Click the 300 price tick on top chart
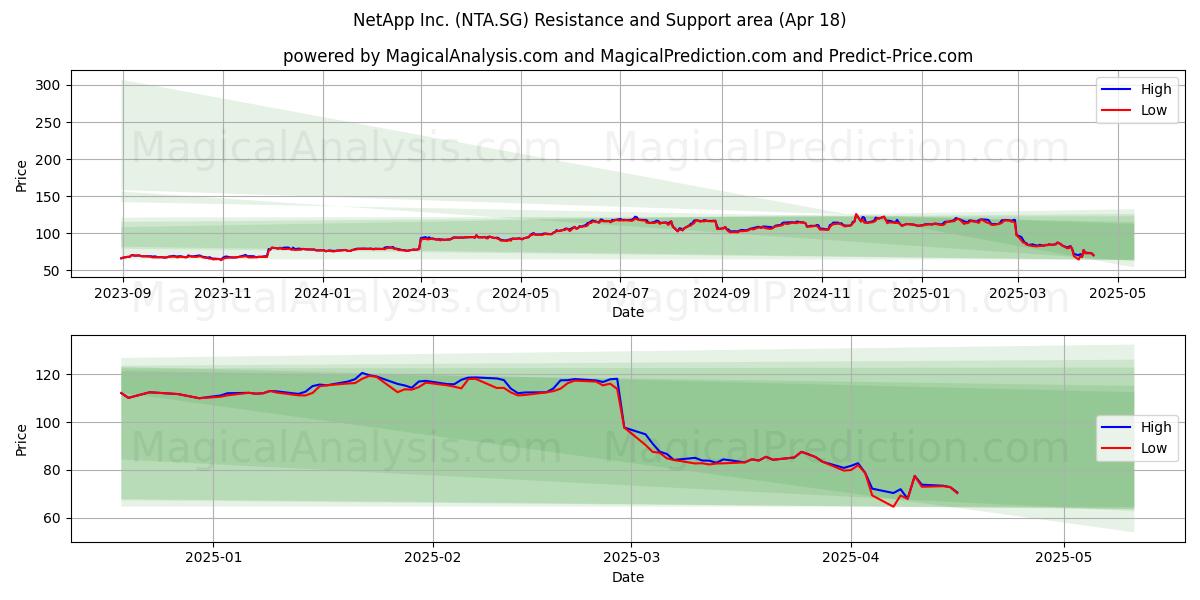 coord(50,86)
